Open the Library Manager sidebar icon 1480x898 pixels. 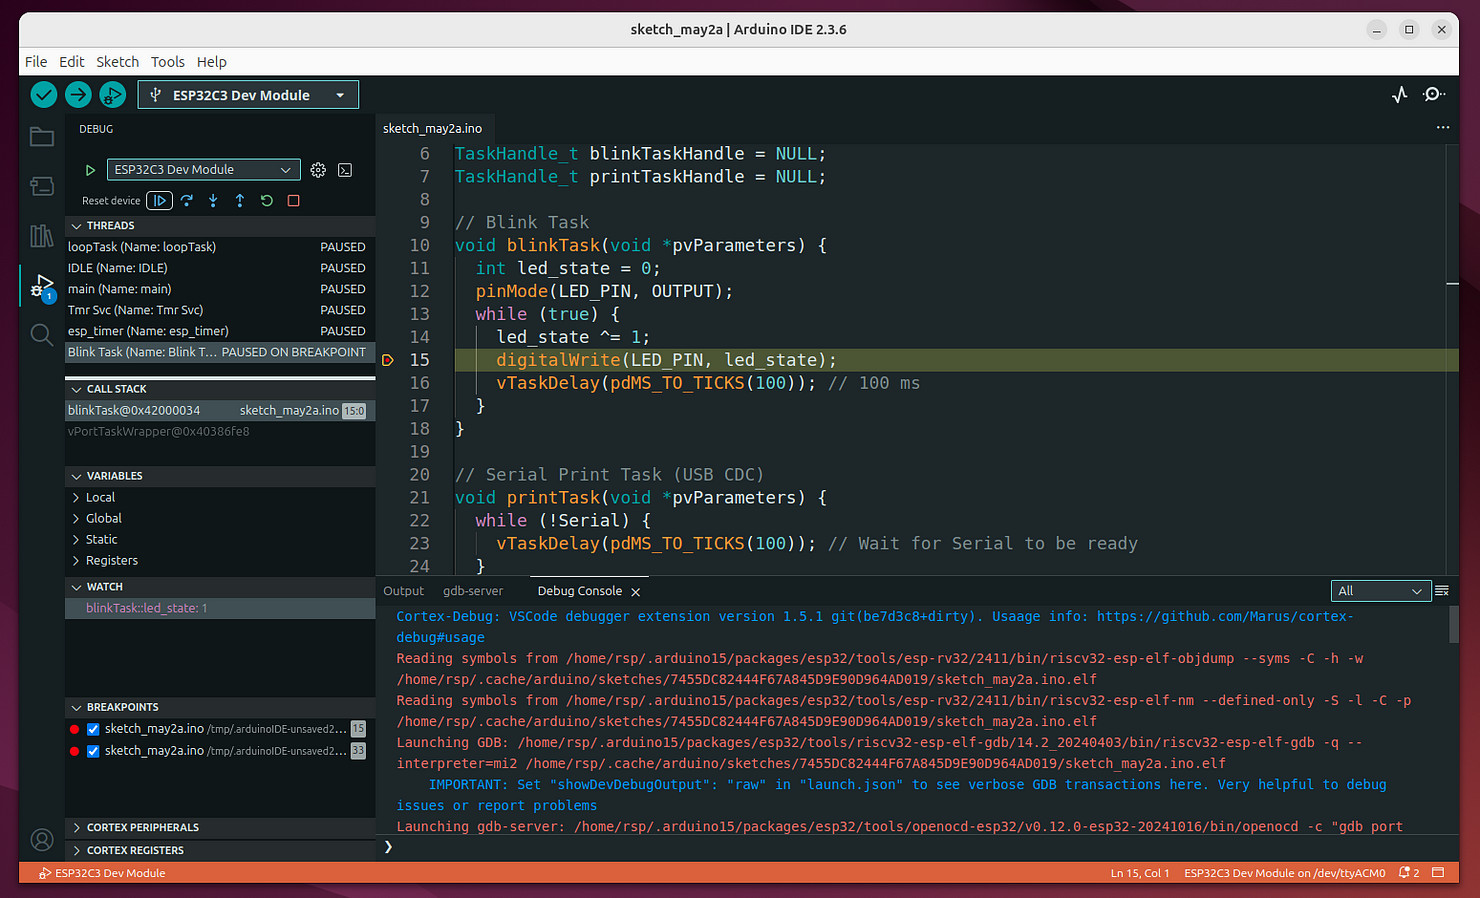[x=42, y=236]
